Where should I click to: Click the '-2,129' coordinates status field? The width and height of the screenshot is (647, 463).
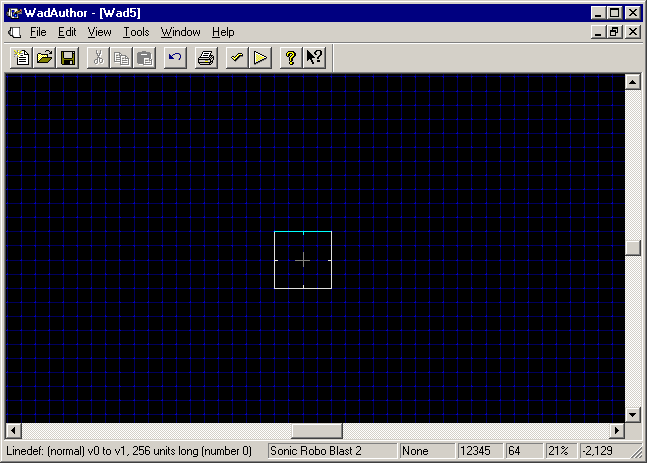point(605,451)
